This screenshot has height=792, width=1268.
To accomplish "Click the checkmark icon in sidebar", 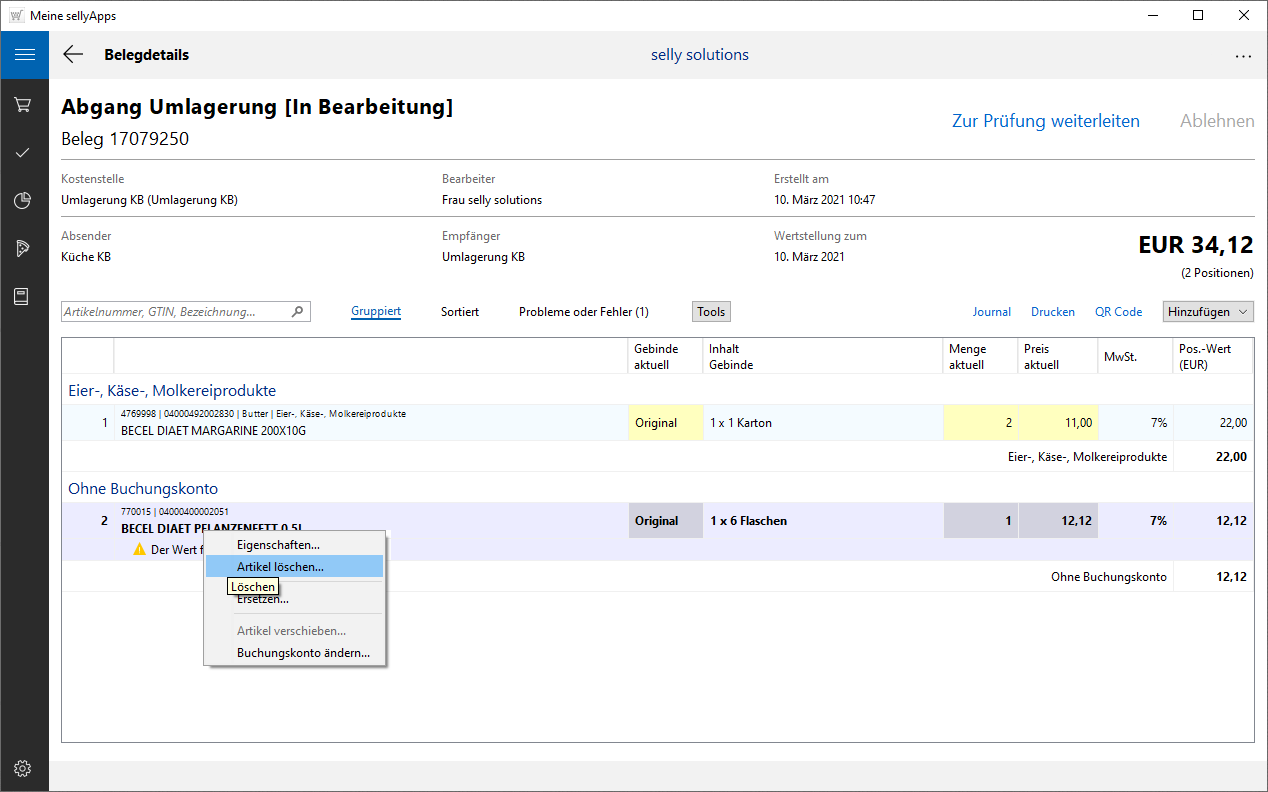I will pos(23,153).
